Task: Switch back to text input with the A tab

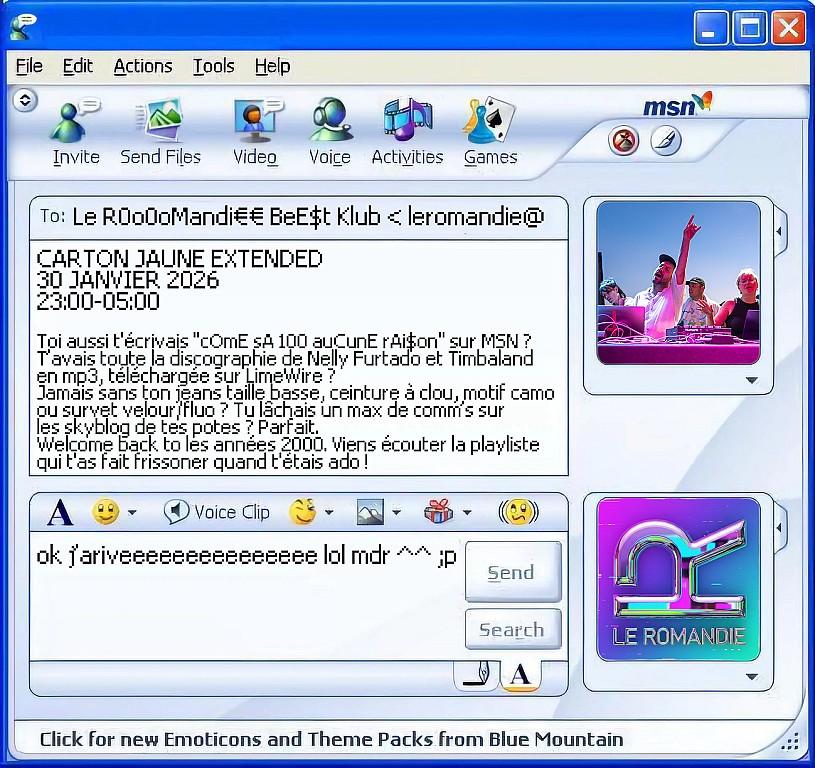Action: (x=518, y=675)
